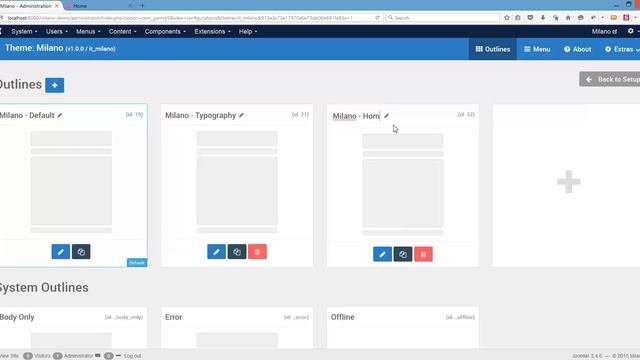Add a new outline with the plus button

(55, 85)
